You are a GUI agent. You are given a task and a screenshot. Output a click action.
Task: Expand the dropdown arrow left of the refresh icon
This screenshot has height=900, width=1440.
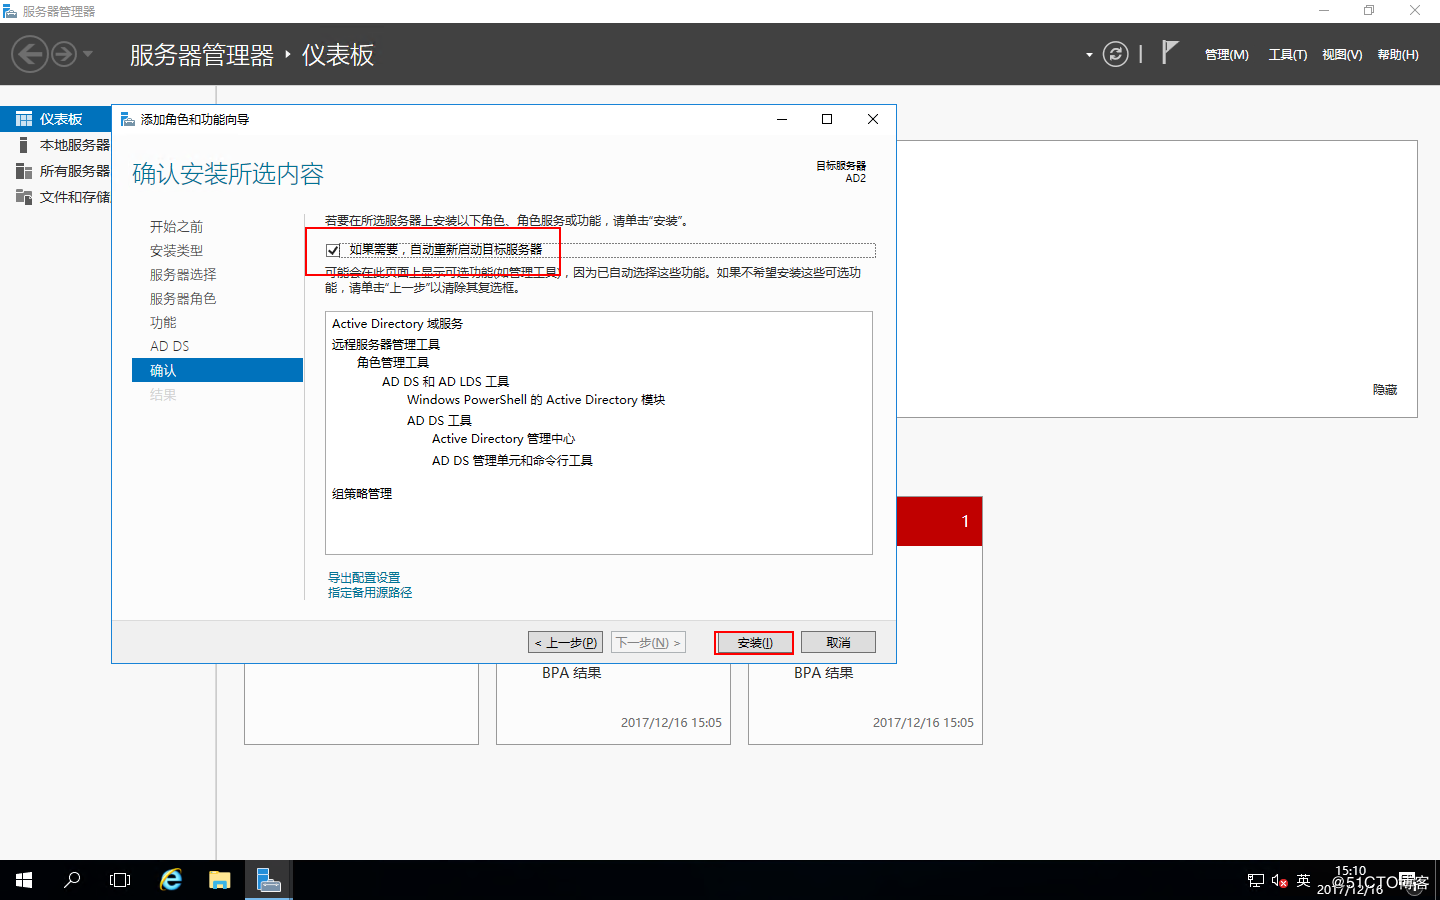point(1089,55)
